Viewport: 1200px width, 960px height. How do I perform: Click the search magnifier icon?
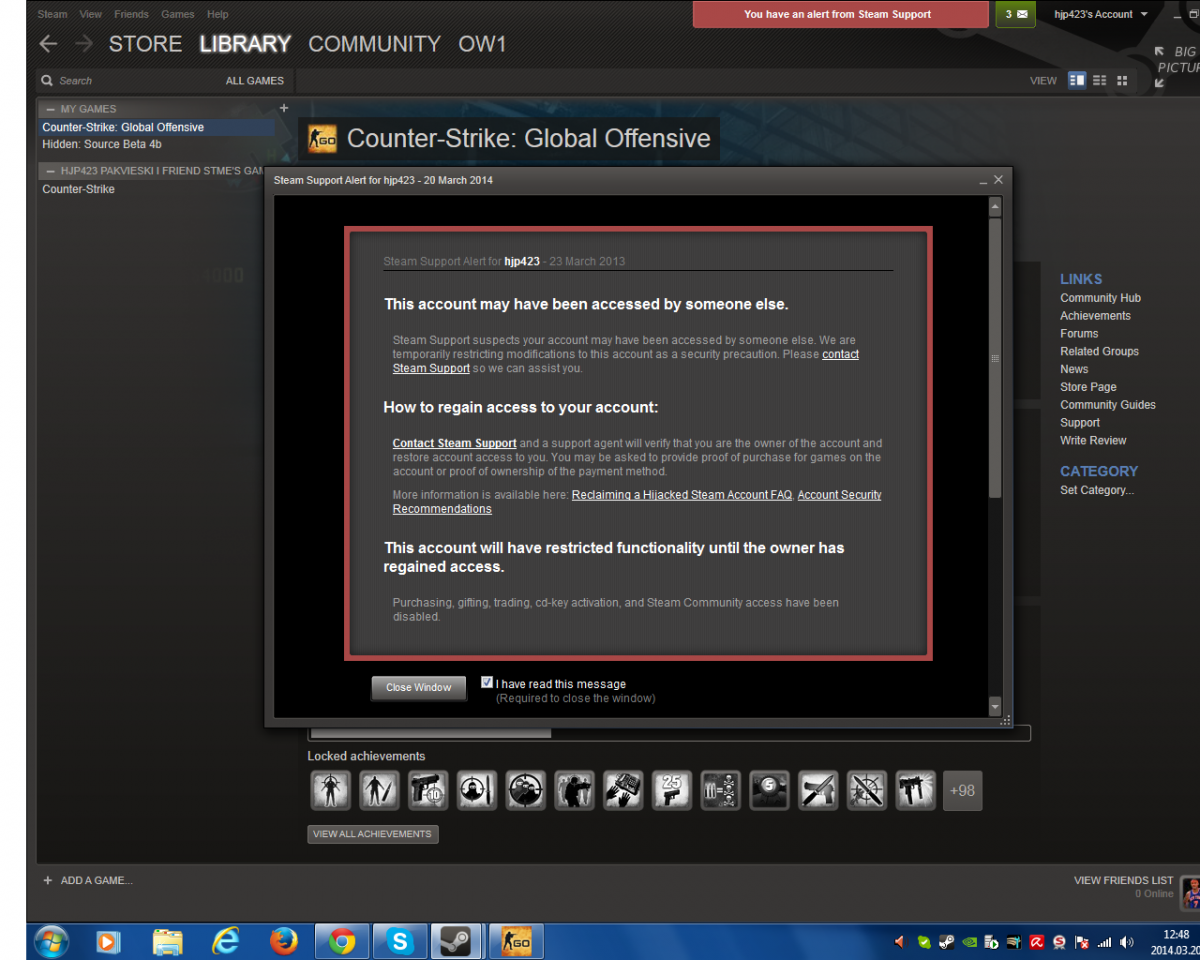click(x=47, y=81)
